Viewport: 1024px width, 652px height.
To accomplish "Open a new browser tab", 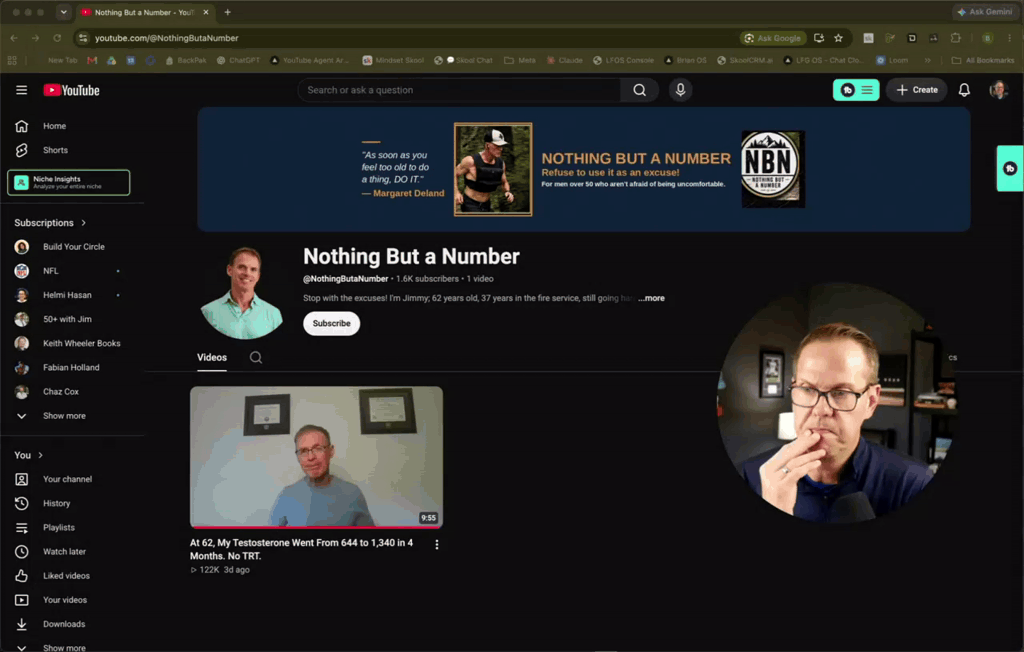I will tap(227, 12).
